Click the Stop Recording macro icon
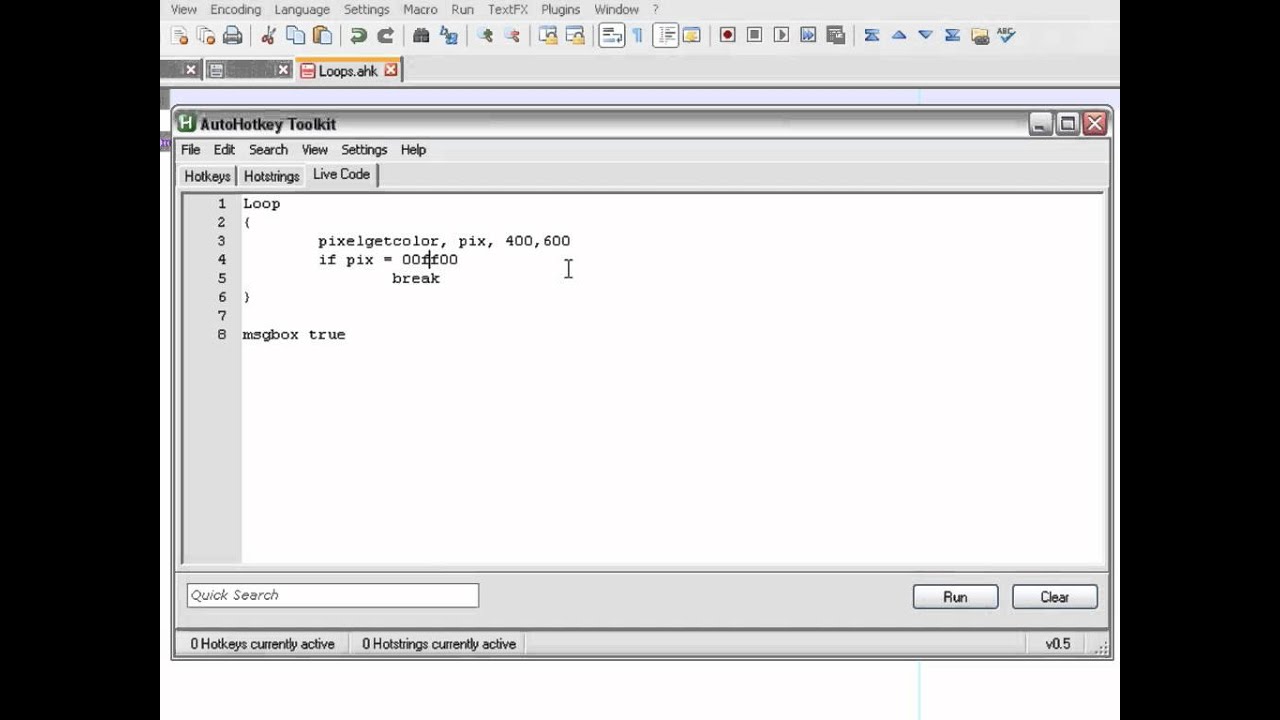1280x720 pixels. click(755, 36)
